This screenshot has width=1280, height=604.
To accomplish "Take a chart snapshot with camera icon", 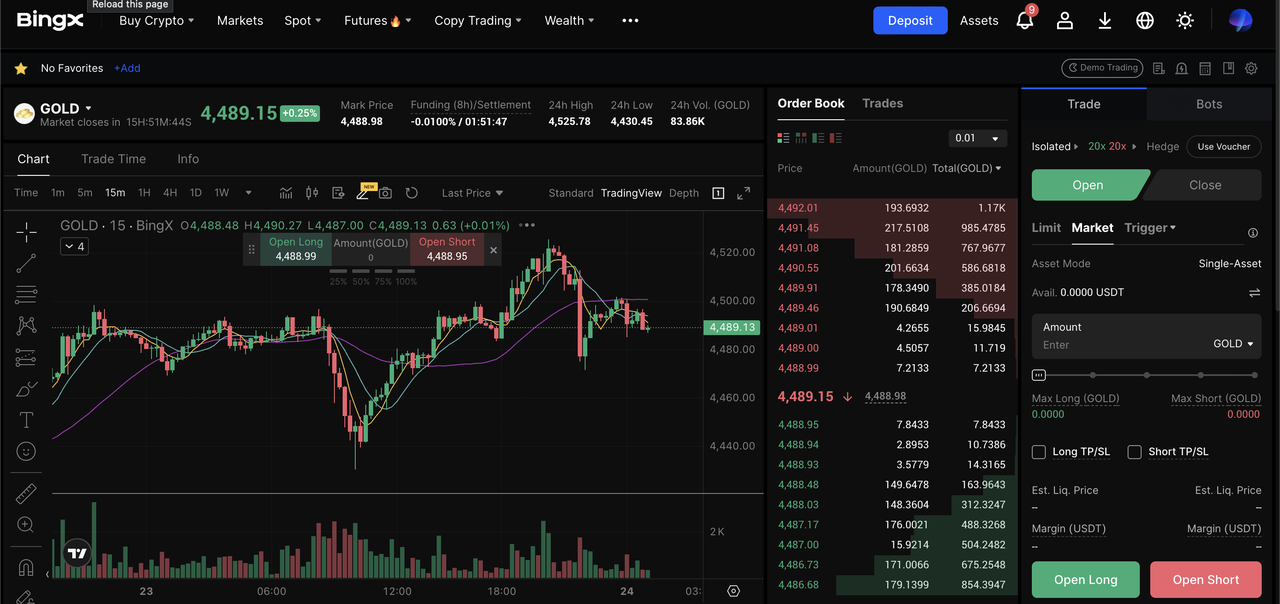I will (x=385, y=193).
